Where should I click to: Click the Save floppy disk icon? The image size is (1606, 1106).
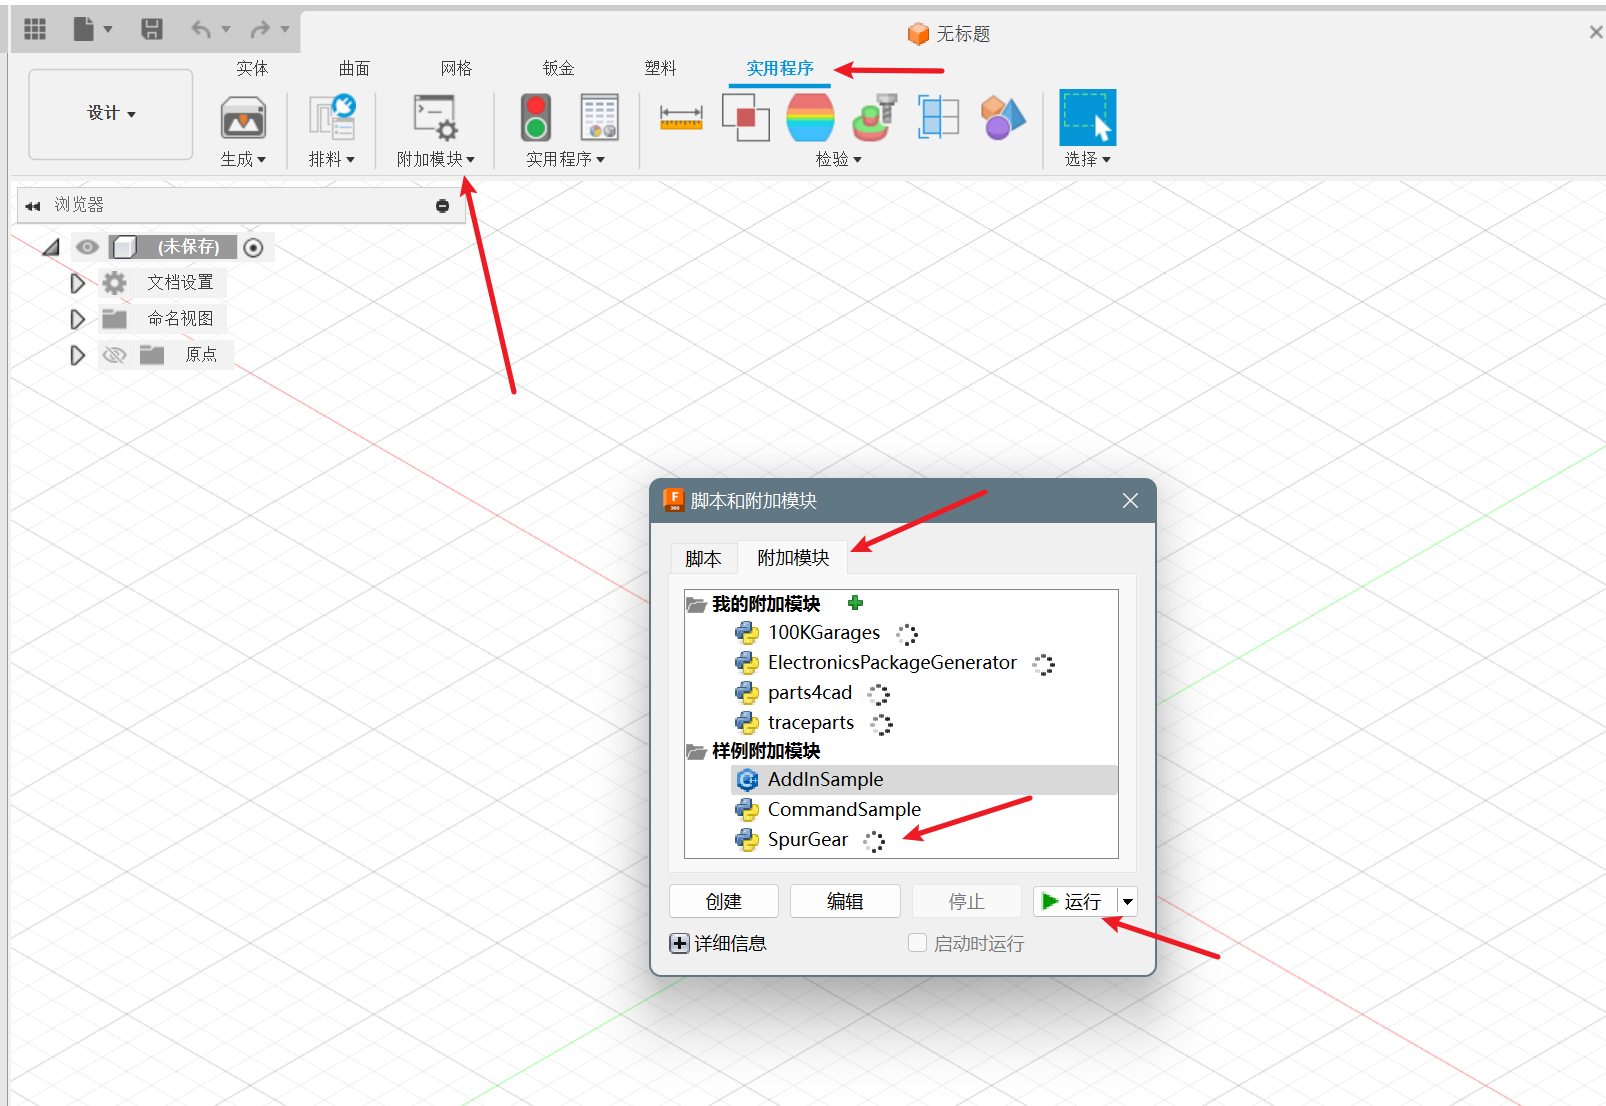click(152, 29)
